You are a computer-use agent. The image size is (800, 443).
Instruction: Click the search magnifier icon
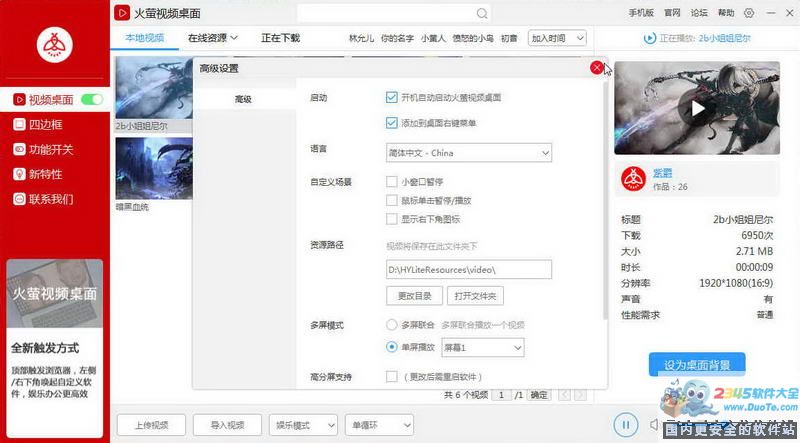pyautogui.click(x=482, y=14)
